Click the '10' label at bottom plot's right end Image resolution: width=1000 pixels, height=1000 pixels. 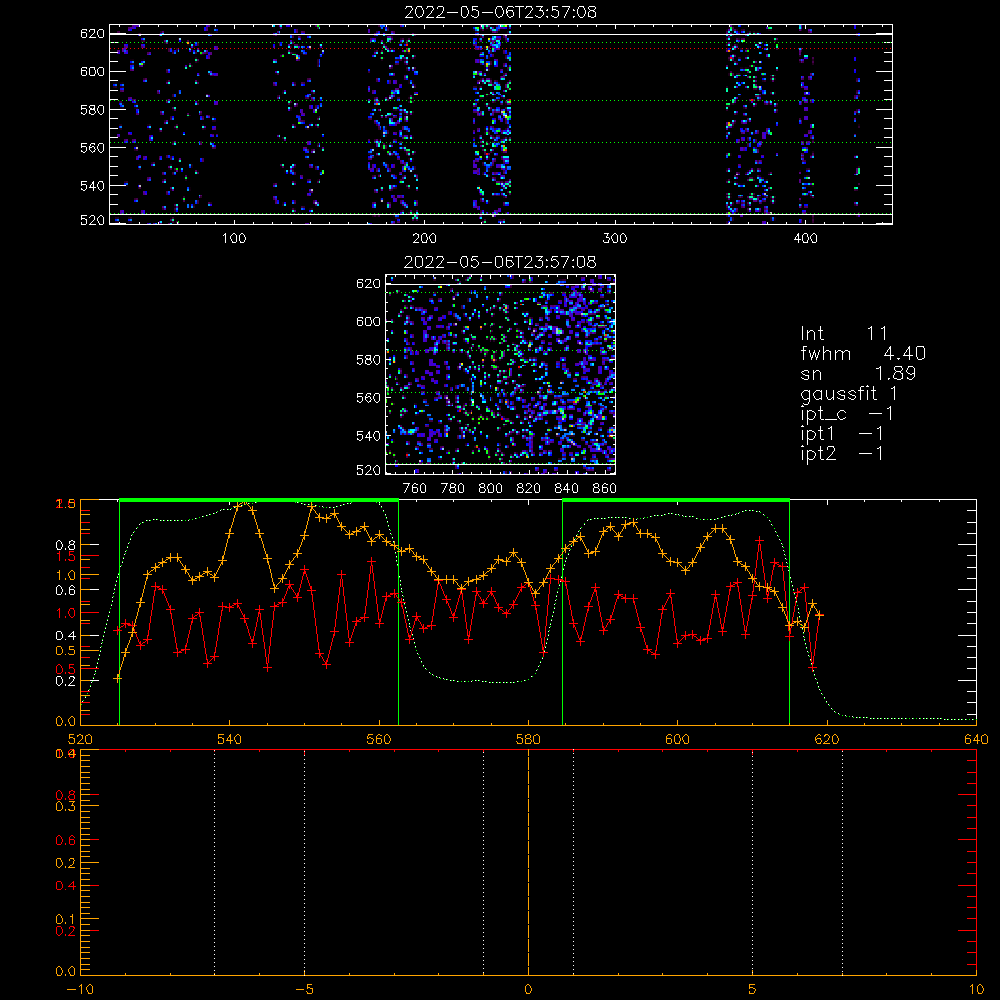[x=976, y=989]
